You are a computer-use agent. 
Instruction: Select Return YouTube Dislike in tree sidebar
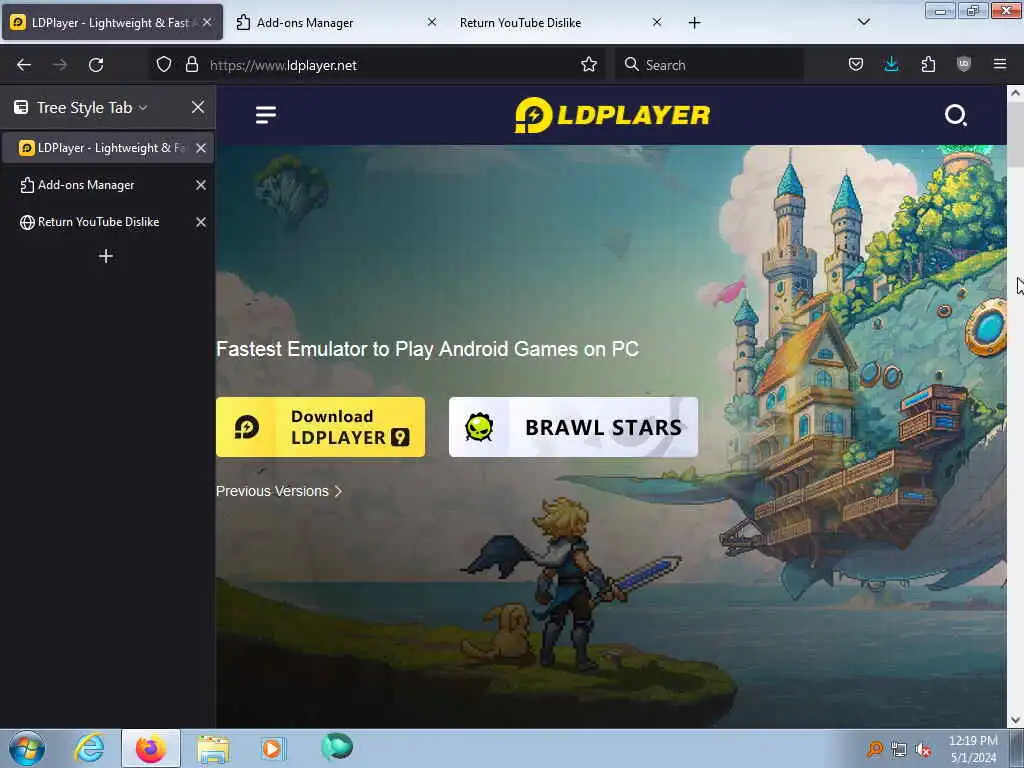coord(108,222)
